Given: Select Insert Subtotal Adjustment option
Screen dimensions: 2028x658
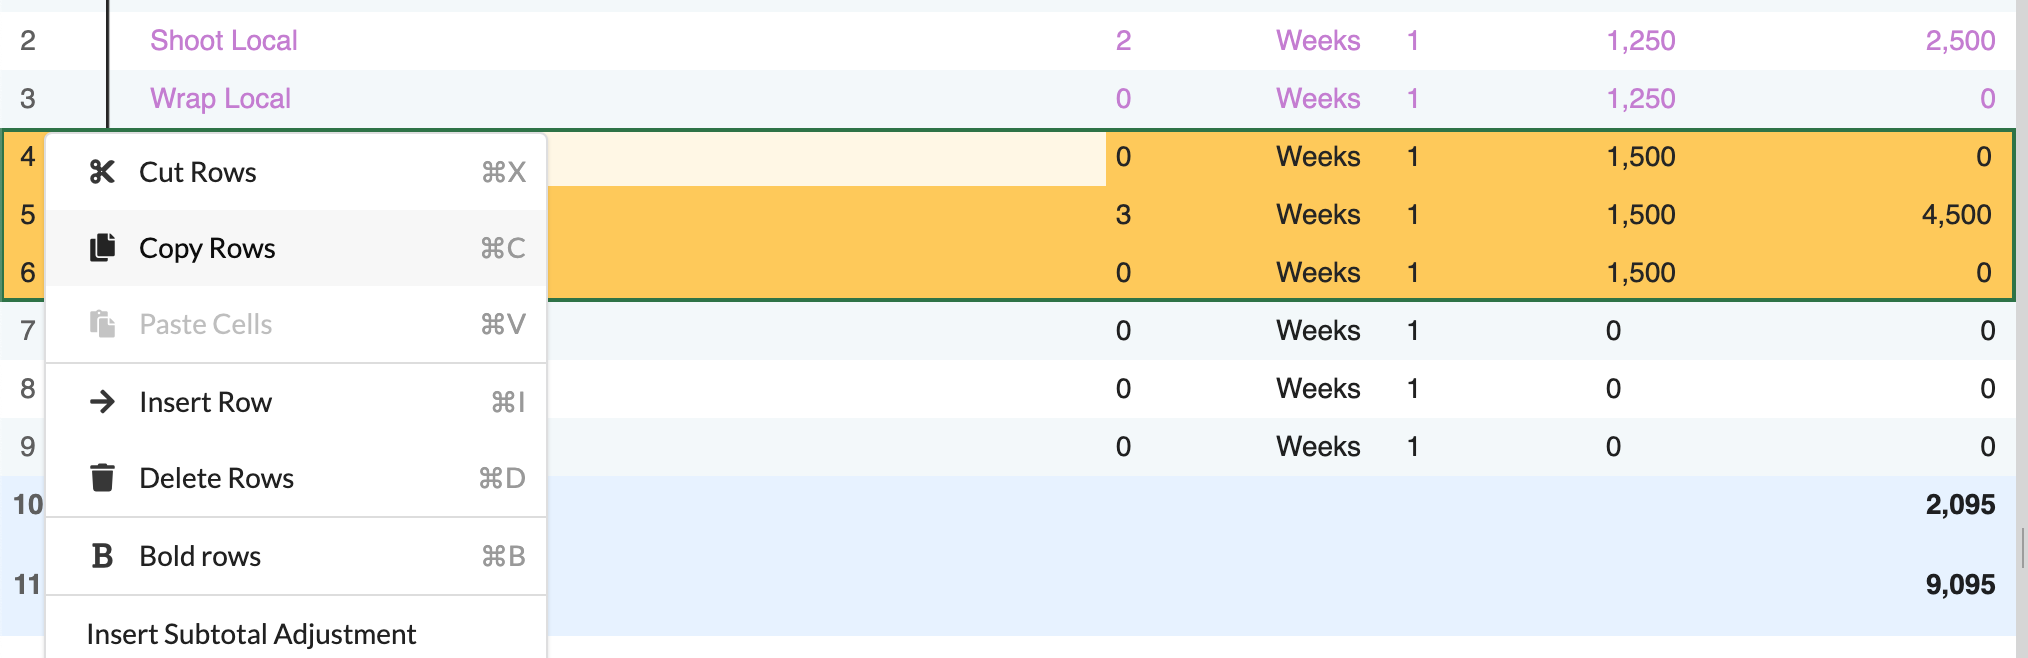Looking at the screenshot, I should click(251, 634).
